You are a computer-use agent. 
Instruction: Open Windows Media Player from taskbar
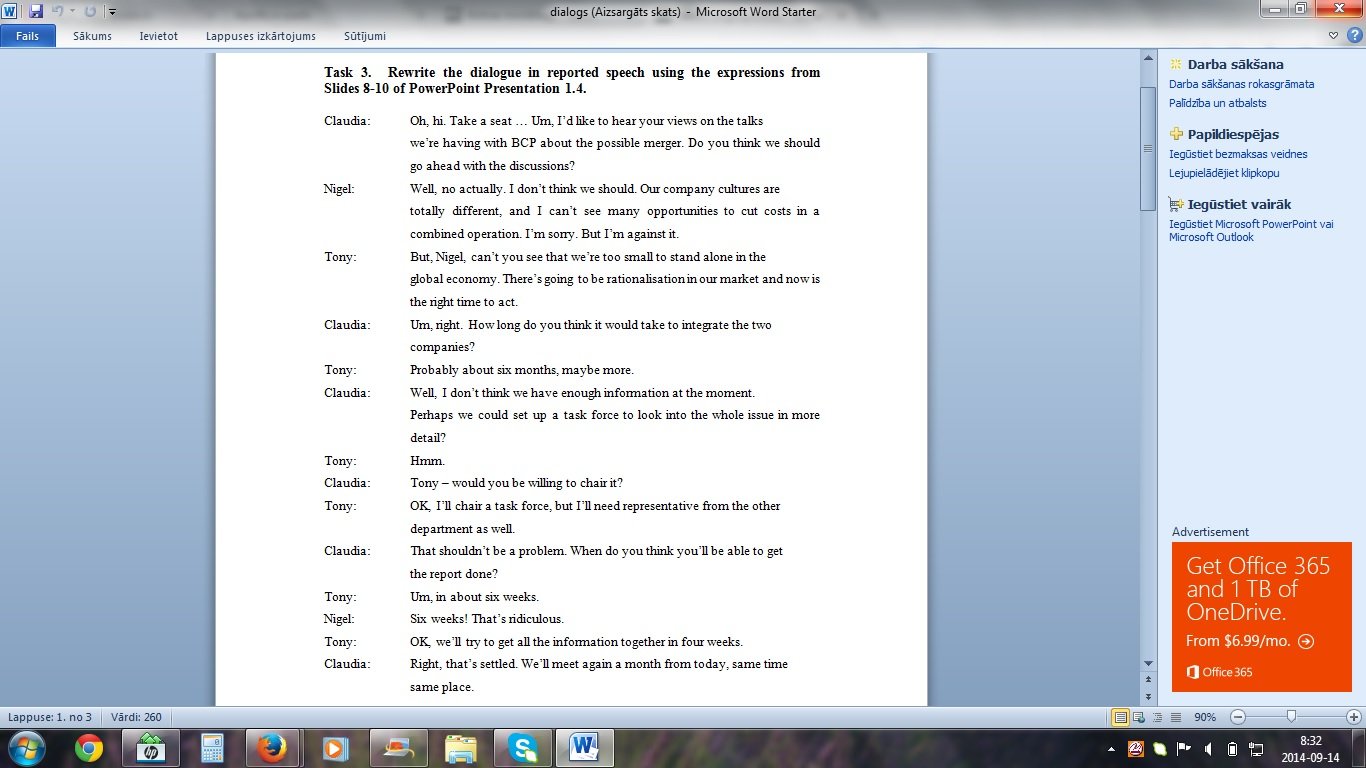click(x=334, y=748)
